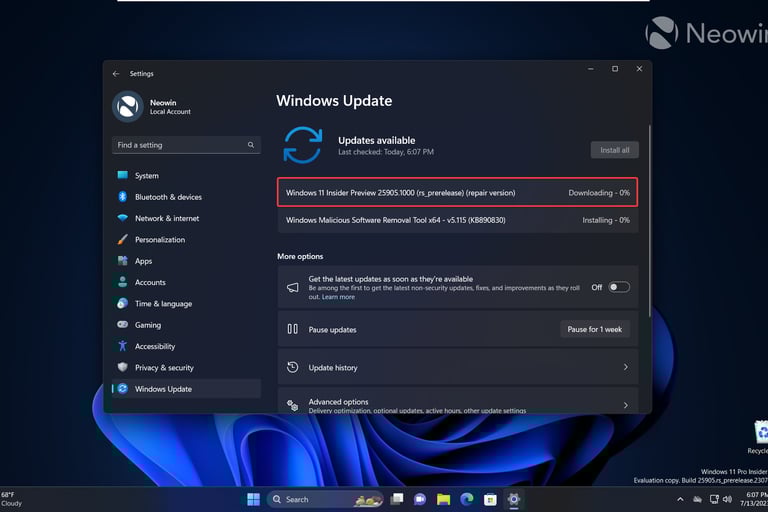Image resolution: width=768 pixels, height=512 pixels.
Task: Click the search magnifier in Find a setting
Action: point(251,145)
